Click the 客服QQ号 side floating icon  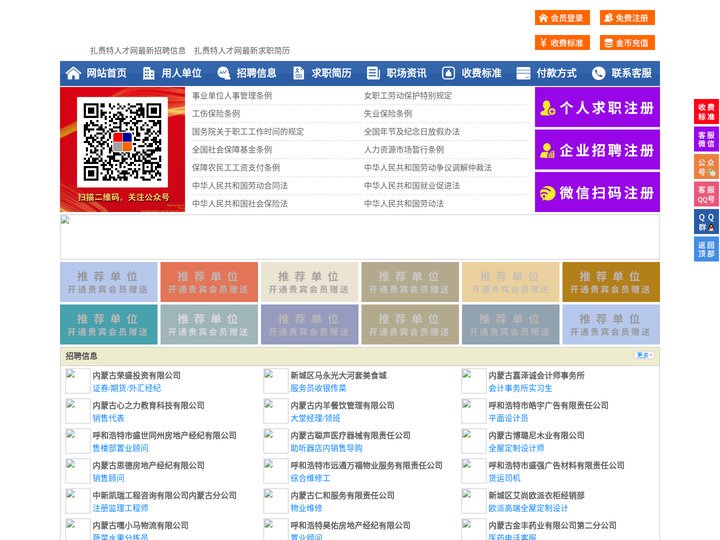pyautogui.click(x=706, y=194)
